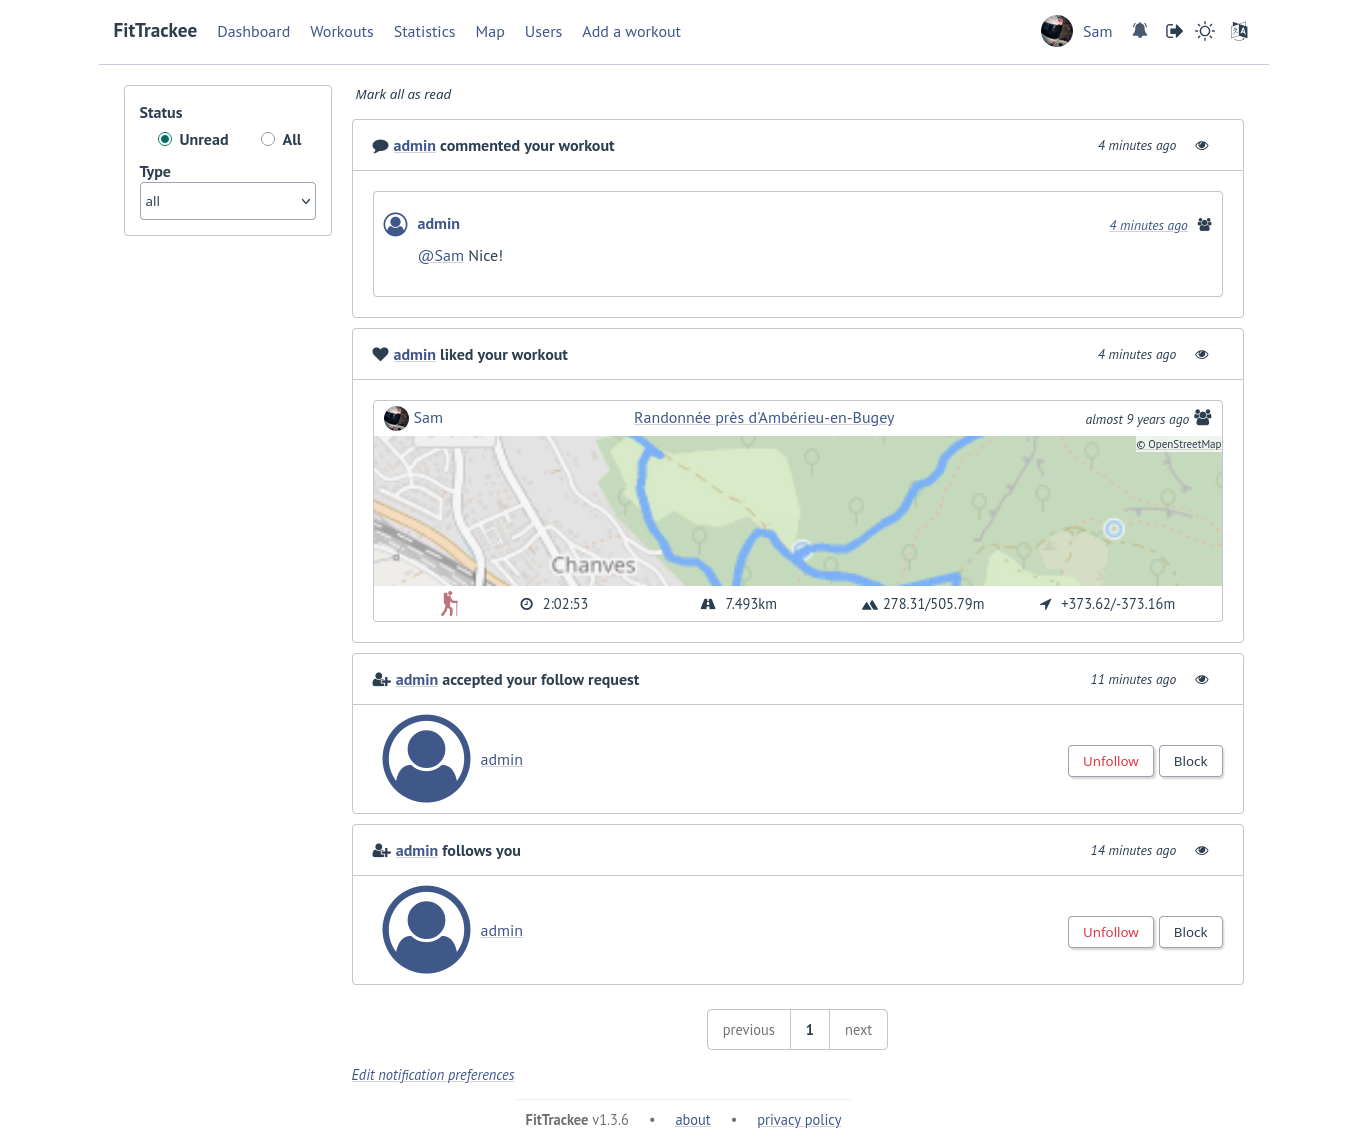Open the notification Type dropdown
Image resolution: width=1367 pixels, height=1139 pixels.
click(228, 201)
